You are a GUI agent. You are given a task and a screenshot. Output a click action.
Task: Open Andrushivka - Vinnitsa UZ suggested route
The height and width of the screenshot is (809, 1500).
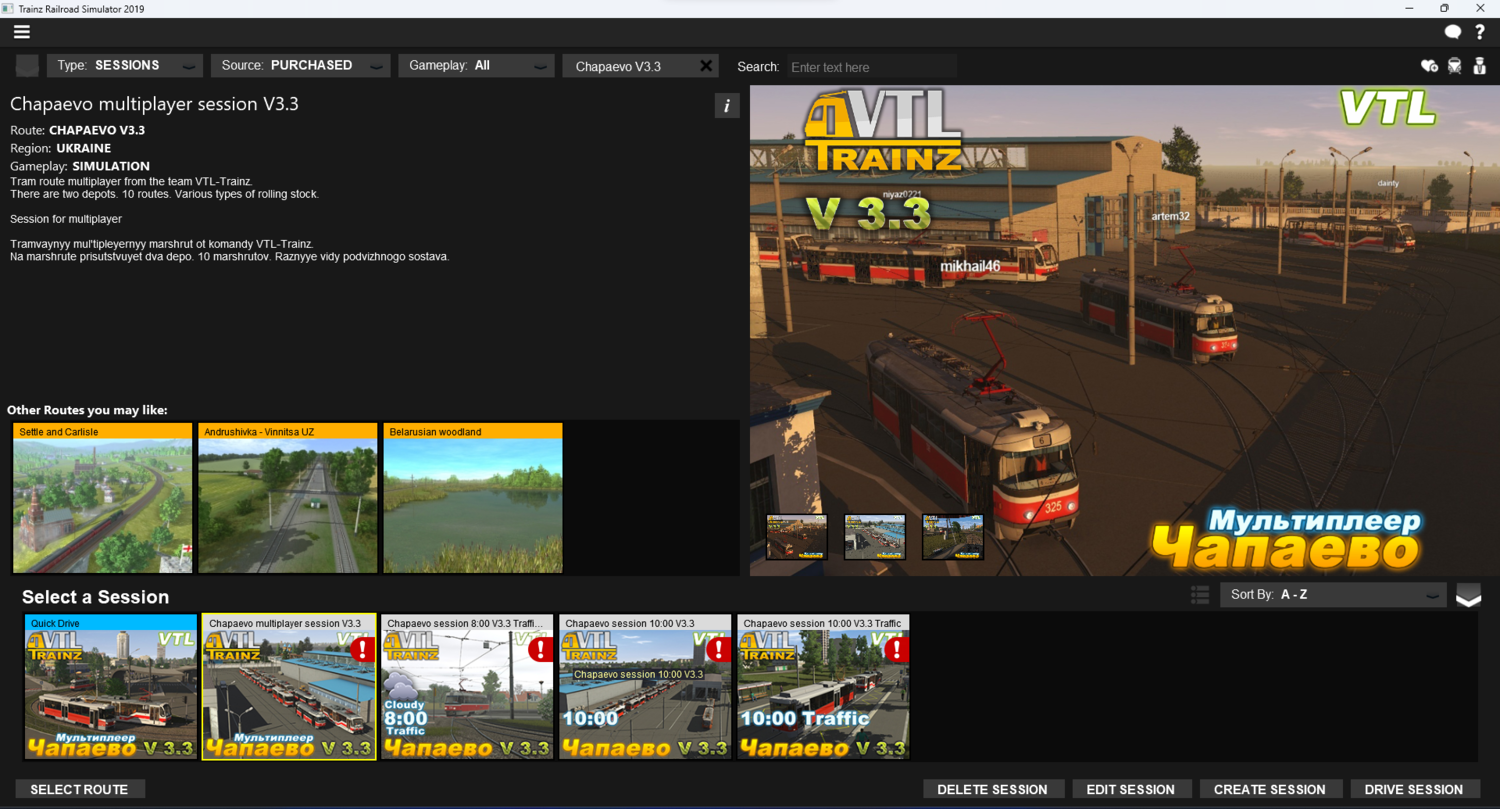point(288,498)
